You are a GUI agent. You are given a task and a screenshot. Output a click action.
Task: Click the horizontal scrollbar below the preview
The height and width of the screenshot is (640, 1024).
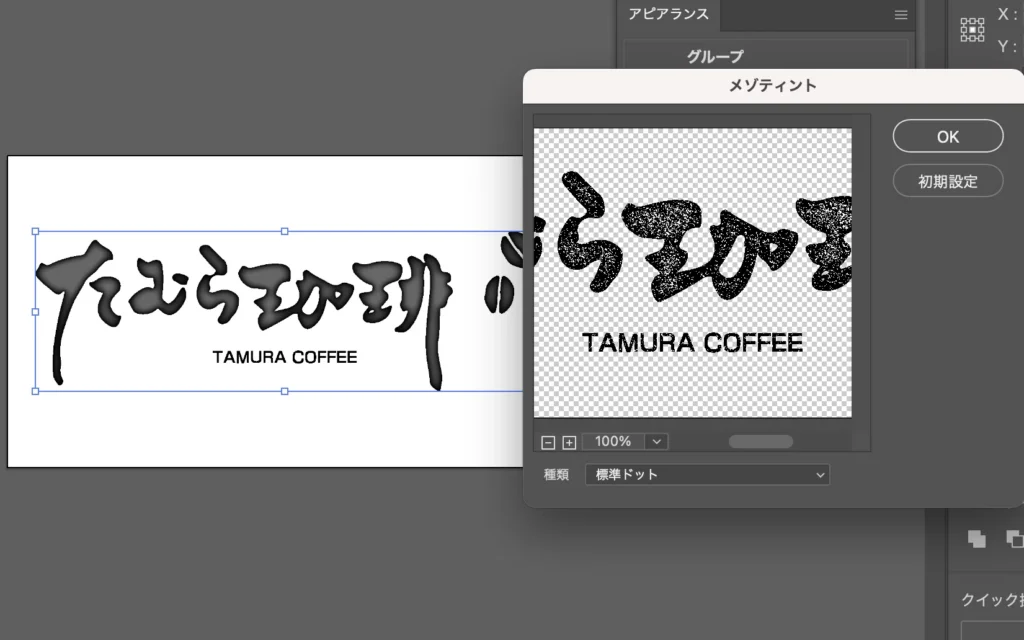760,441
